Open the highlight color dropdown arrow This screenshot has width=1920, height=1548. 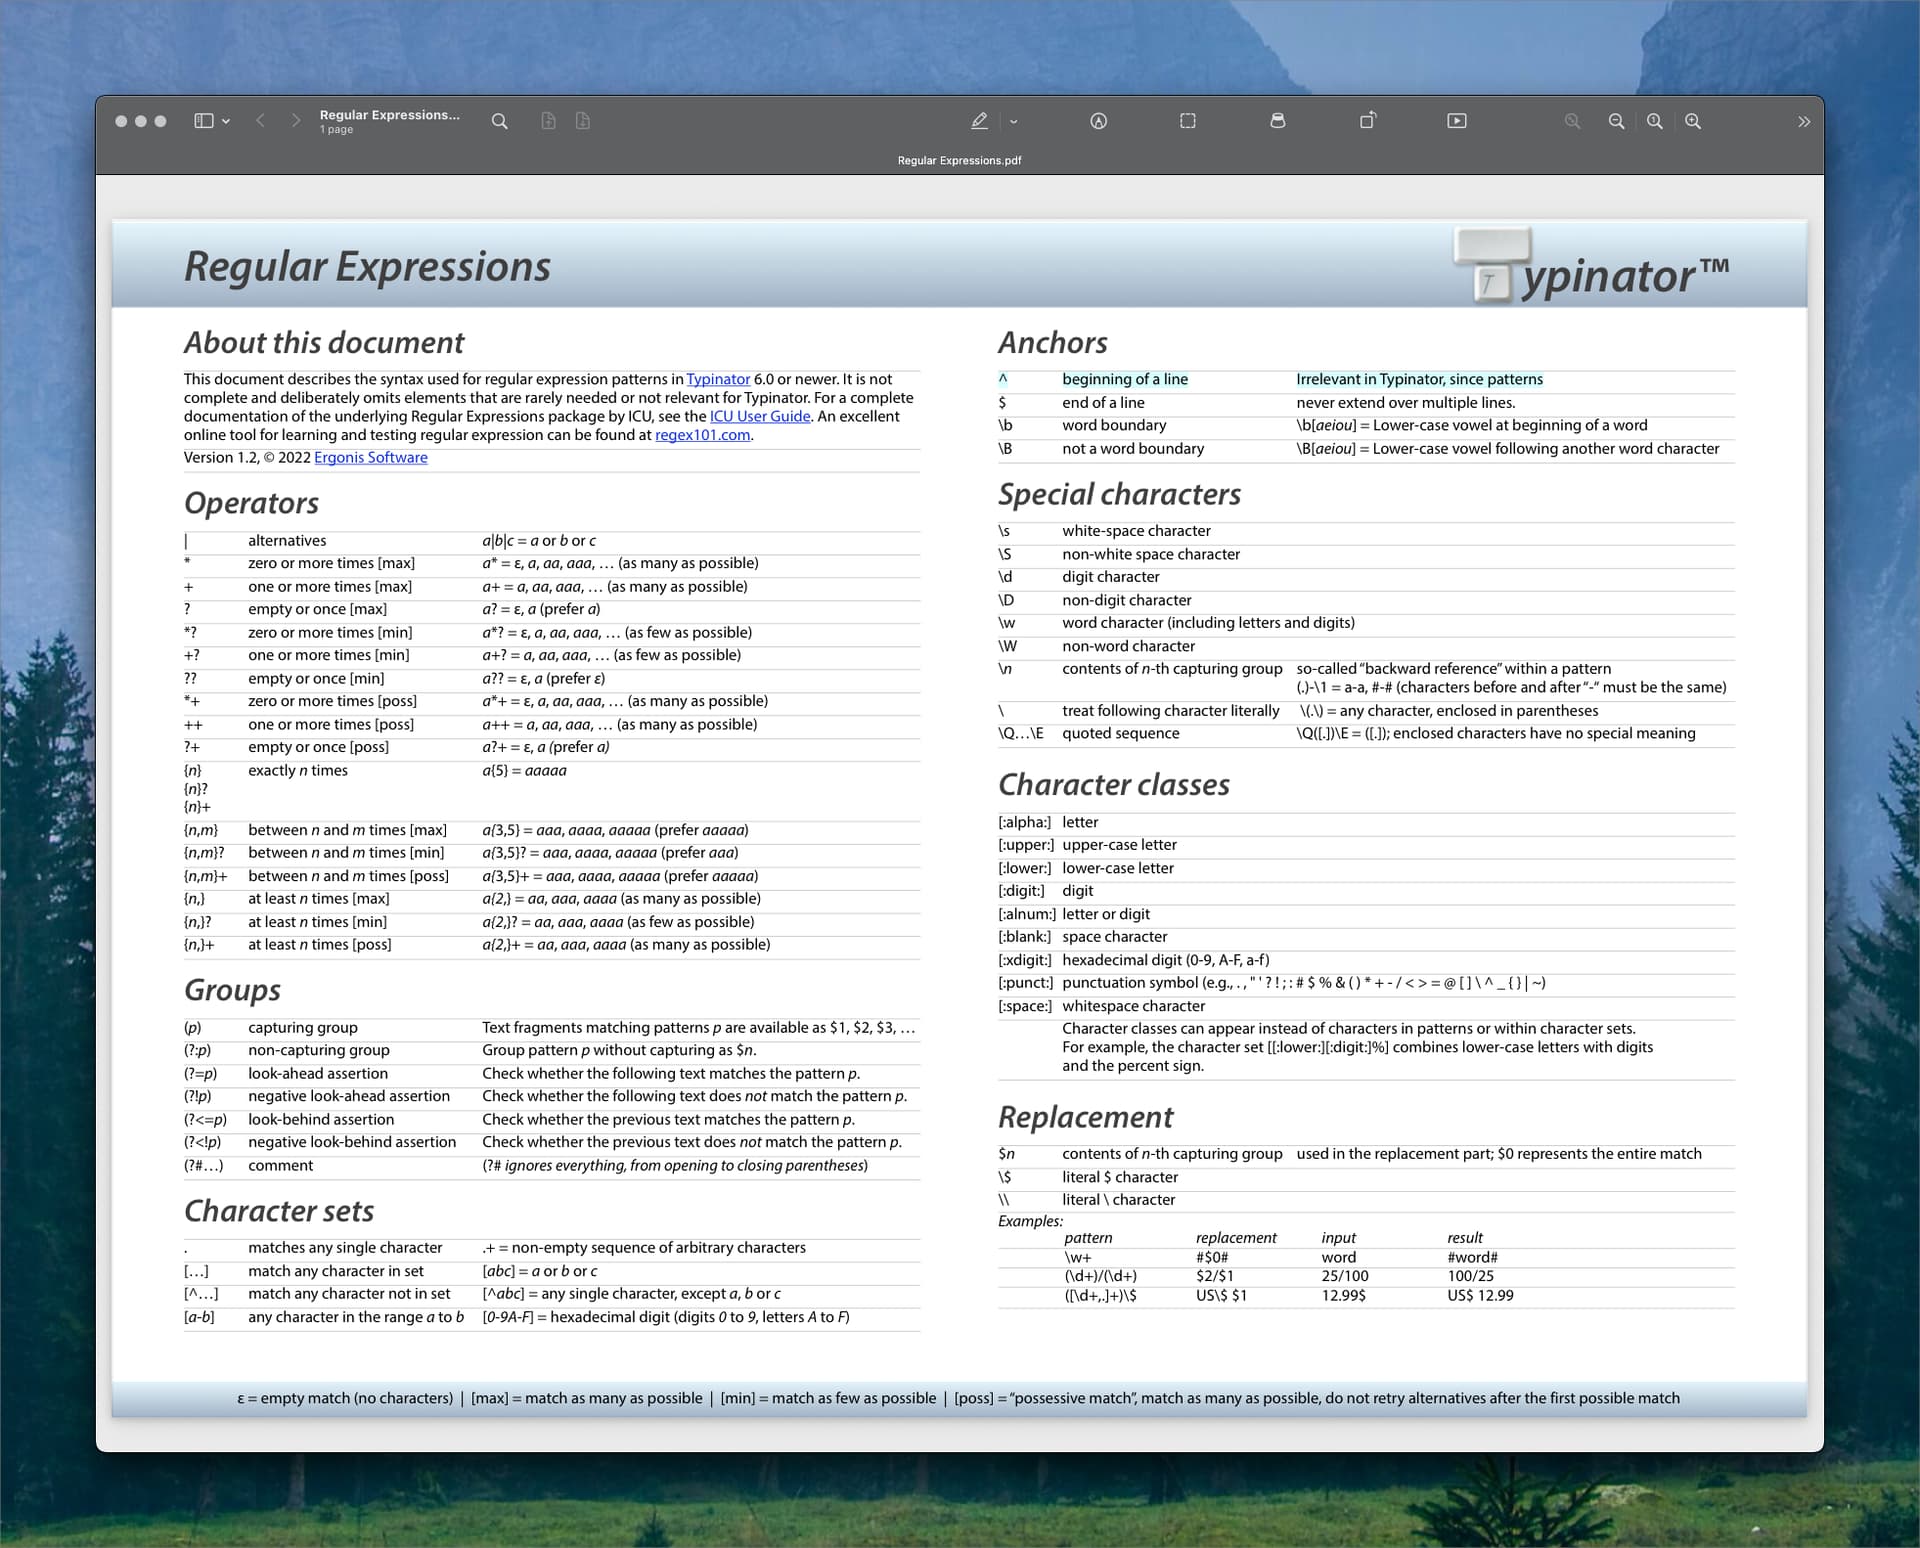point(1013,121)
